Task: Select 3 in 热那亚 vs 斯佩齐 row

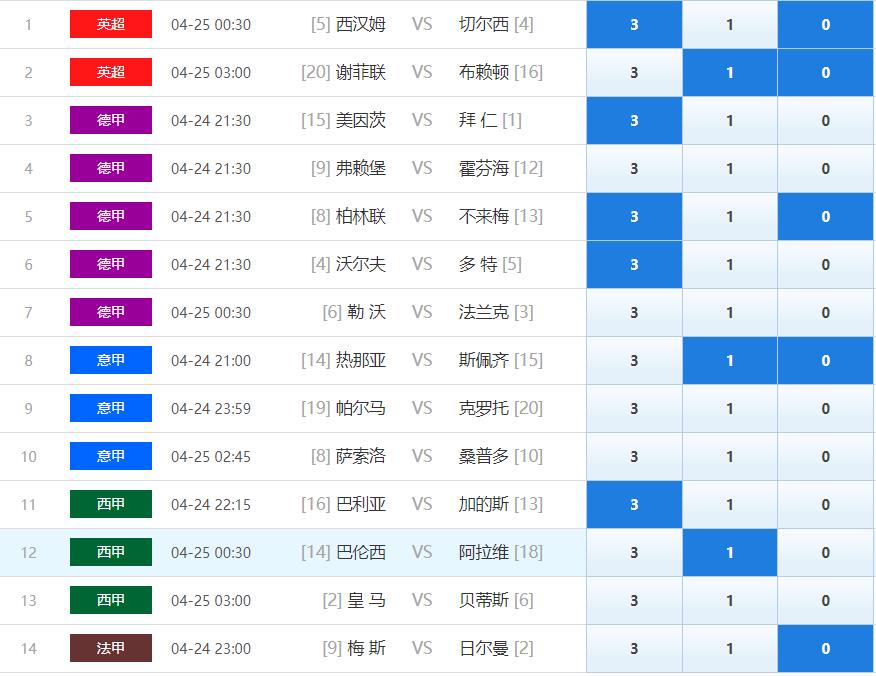Action: (x=634, y=361)
